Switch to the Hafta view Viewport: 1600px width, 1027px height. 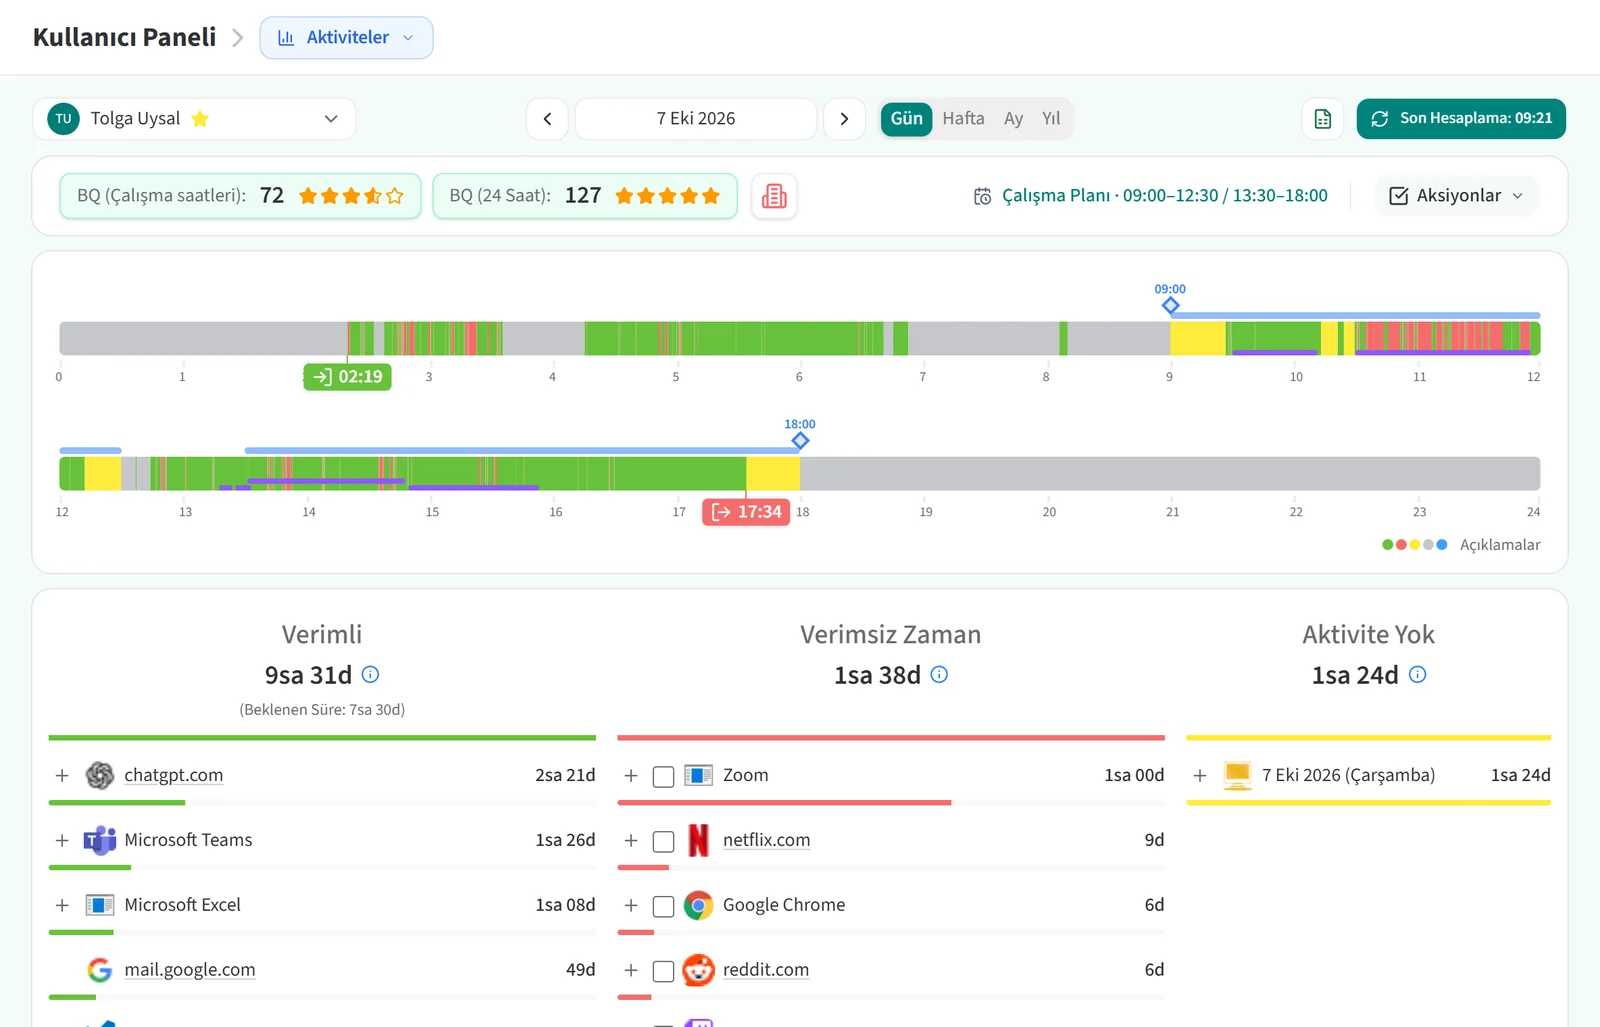963,119
